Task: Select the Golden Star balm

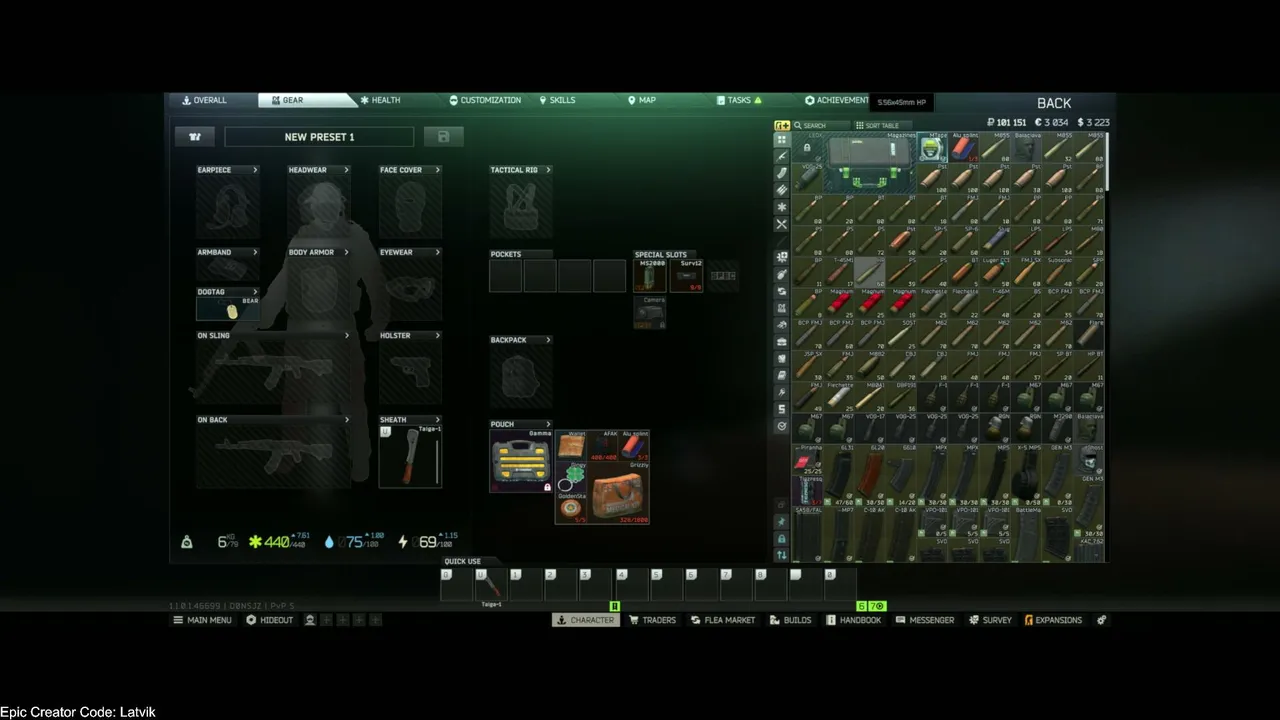Action: coord(571,509)
